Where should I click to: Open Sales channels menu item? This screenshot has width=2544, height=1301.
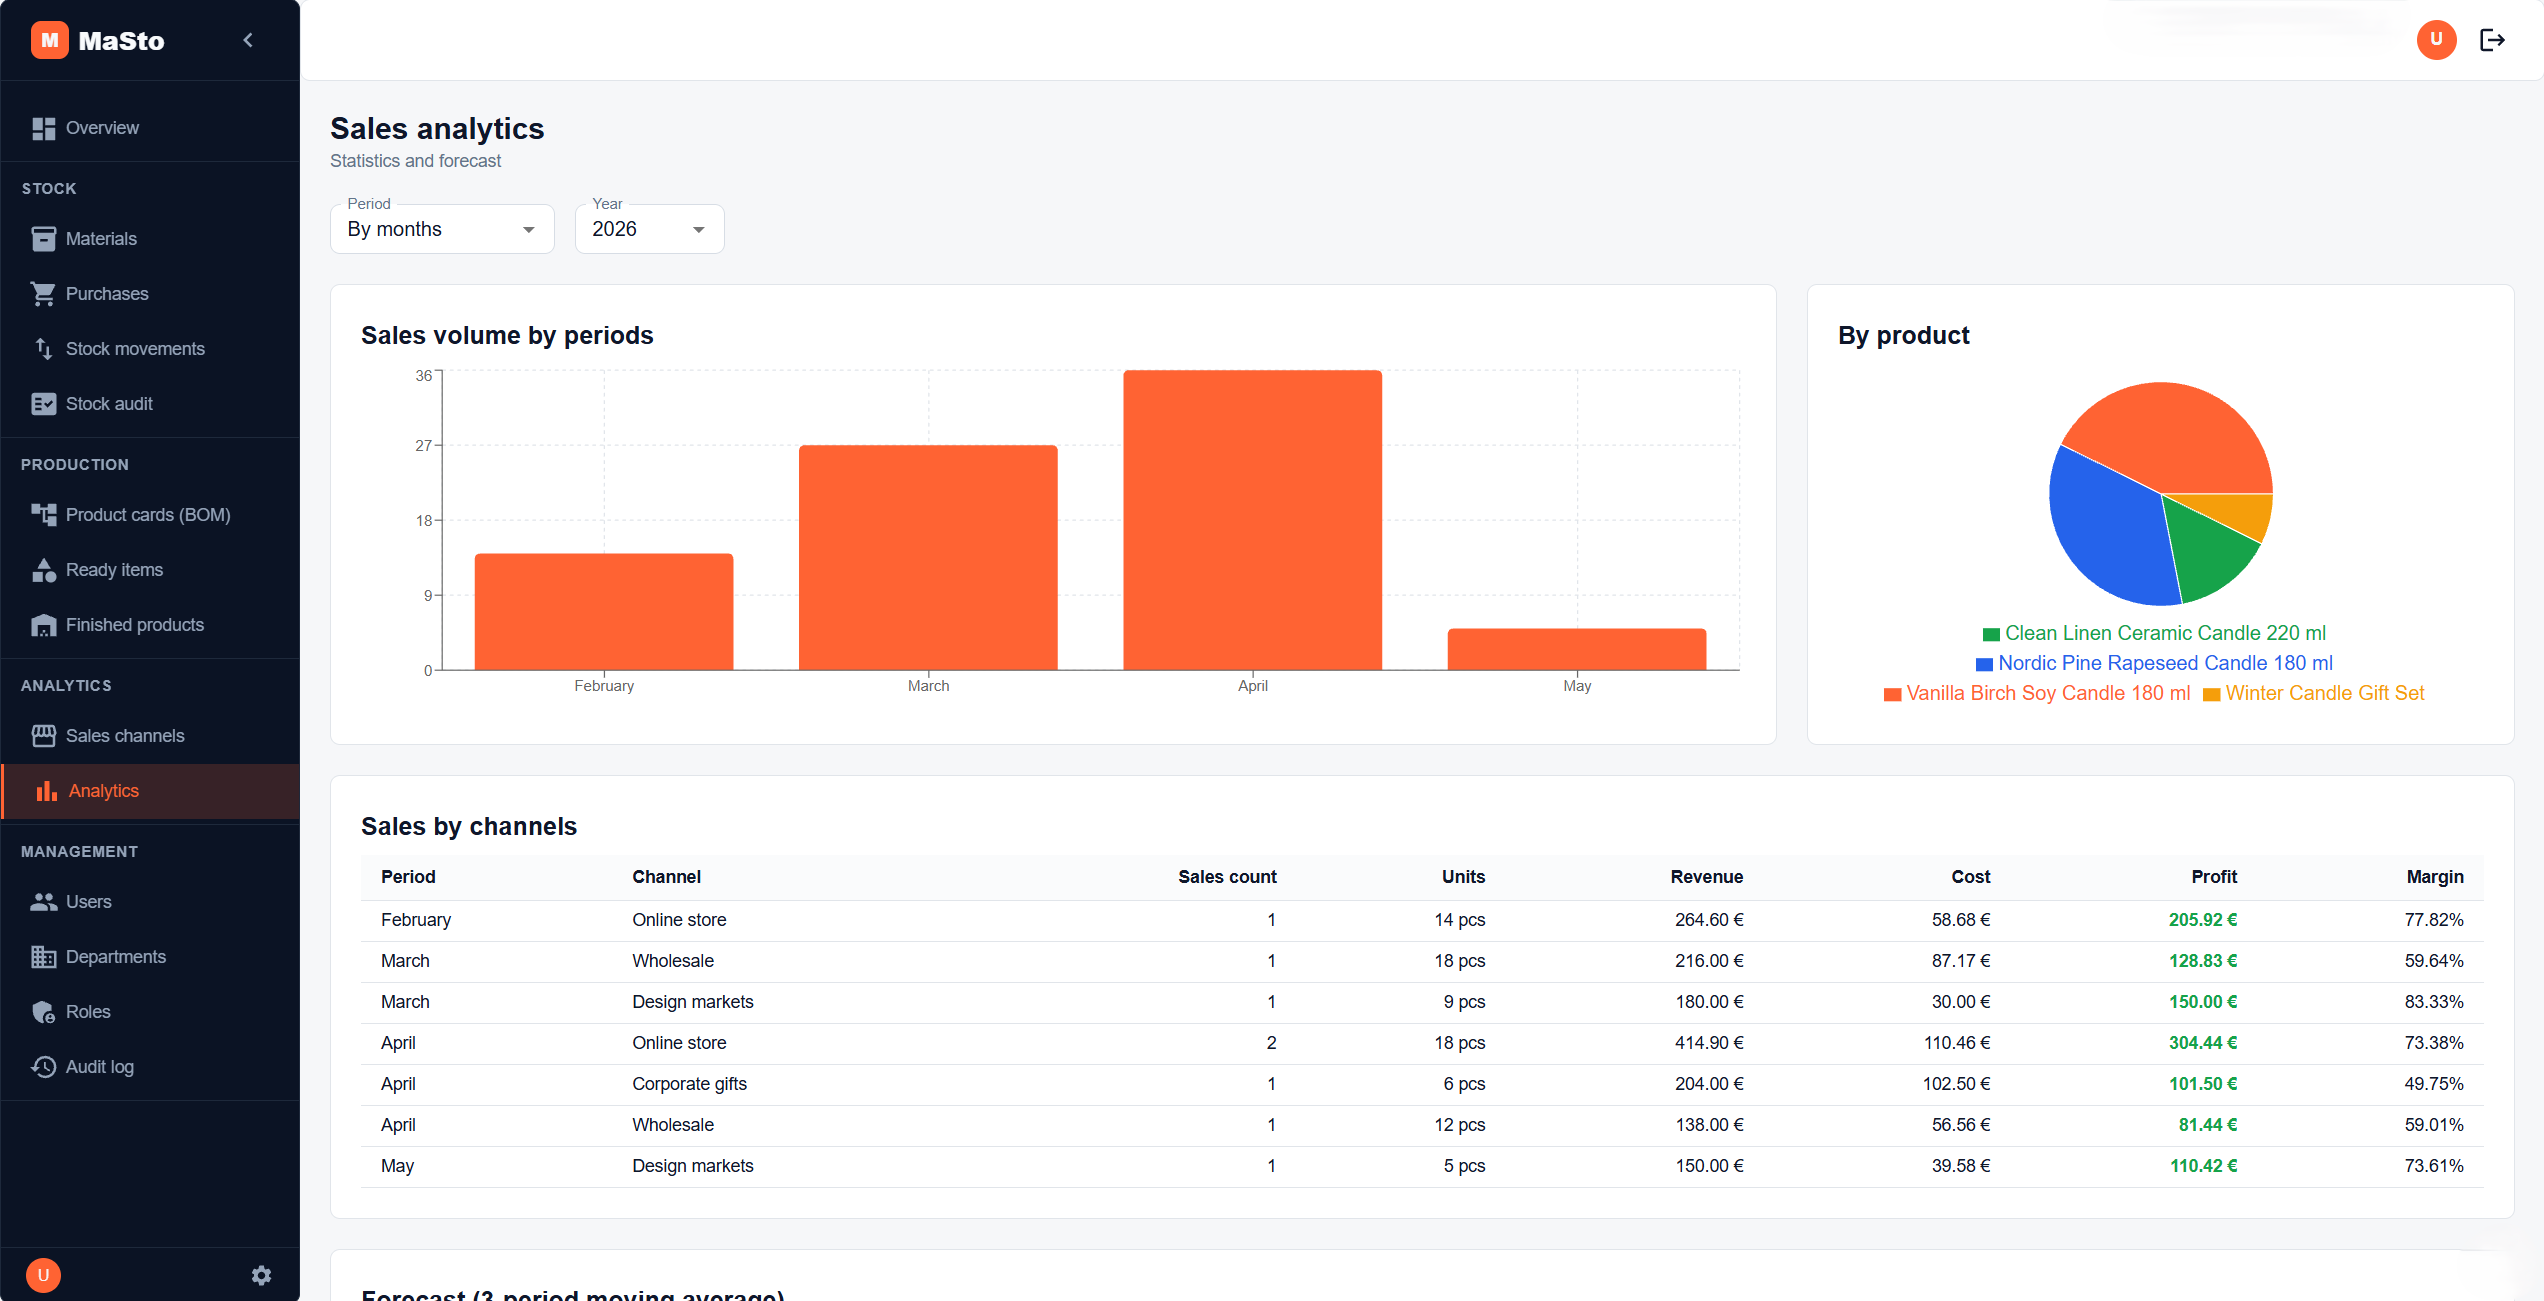click(x=150, y=736)
